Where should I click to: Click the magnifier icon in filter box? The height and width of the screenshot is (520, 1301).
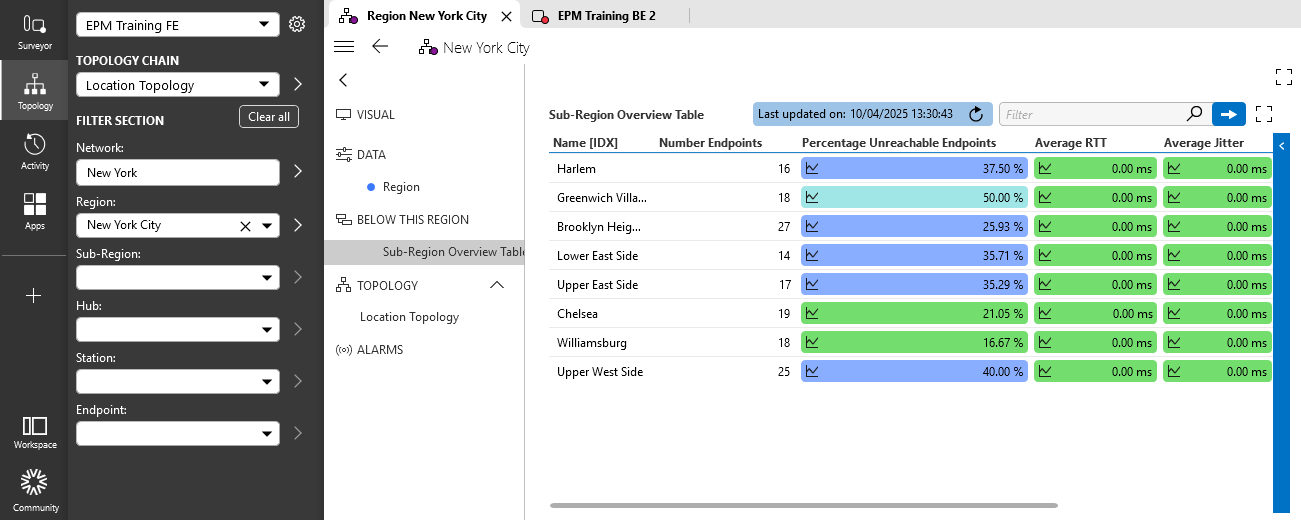click(1194, 114)
